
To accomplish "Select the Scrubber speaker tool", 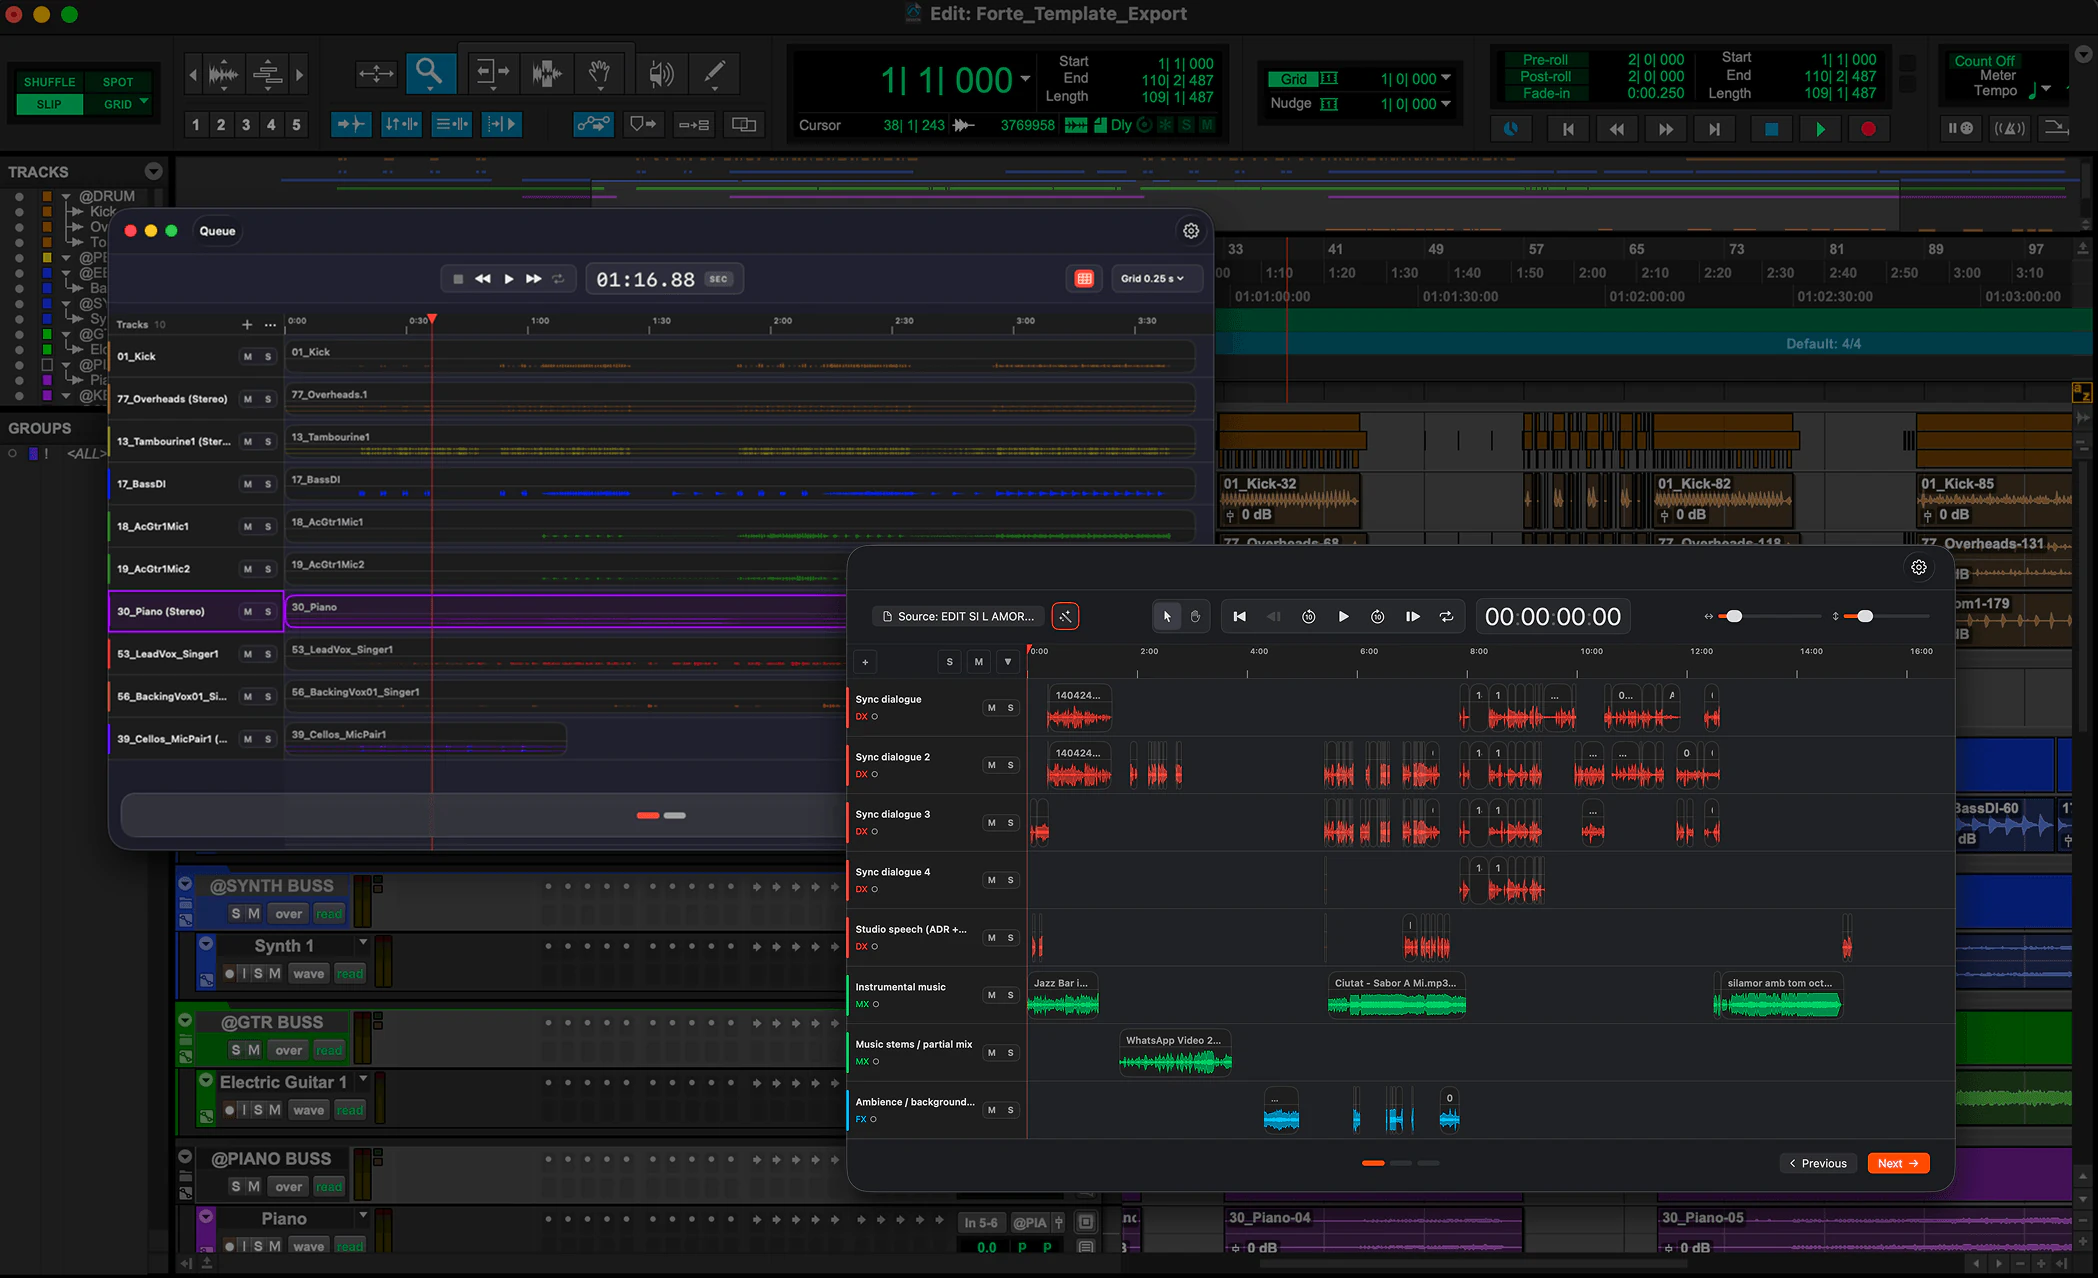I will [x=660, y=73].
